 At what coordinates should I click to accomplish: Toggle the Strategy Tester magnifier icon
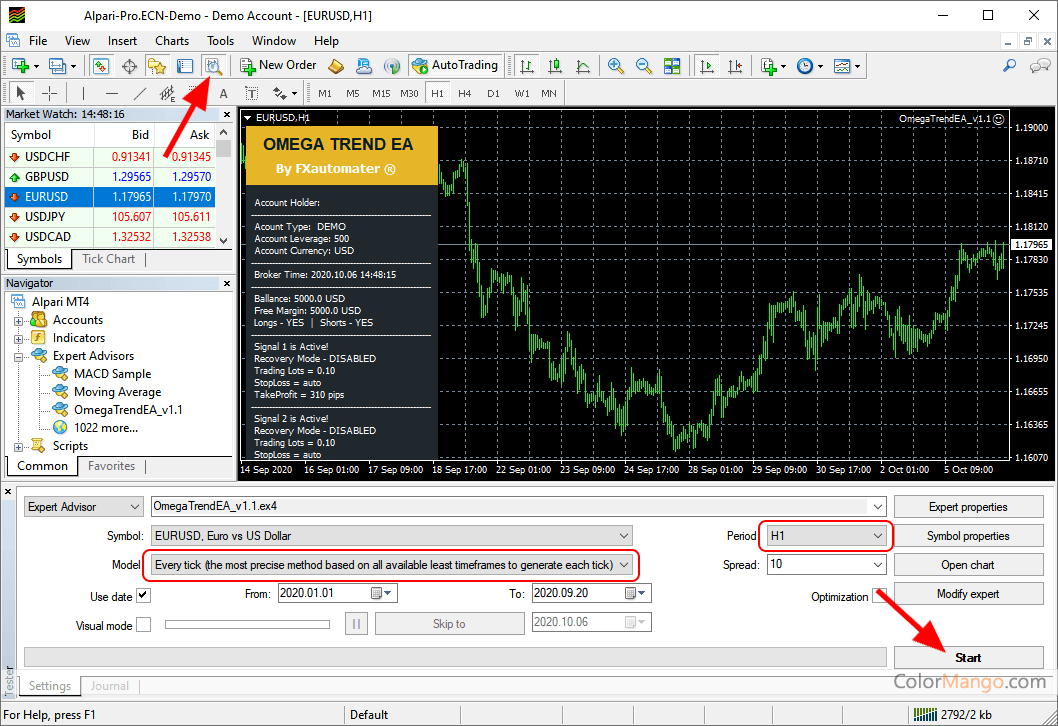pos(213,65)
